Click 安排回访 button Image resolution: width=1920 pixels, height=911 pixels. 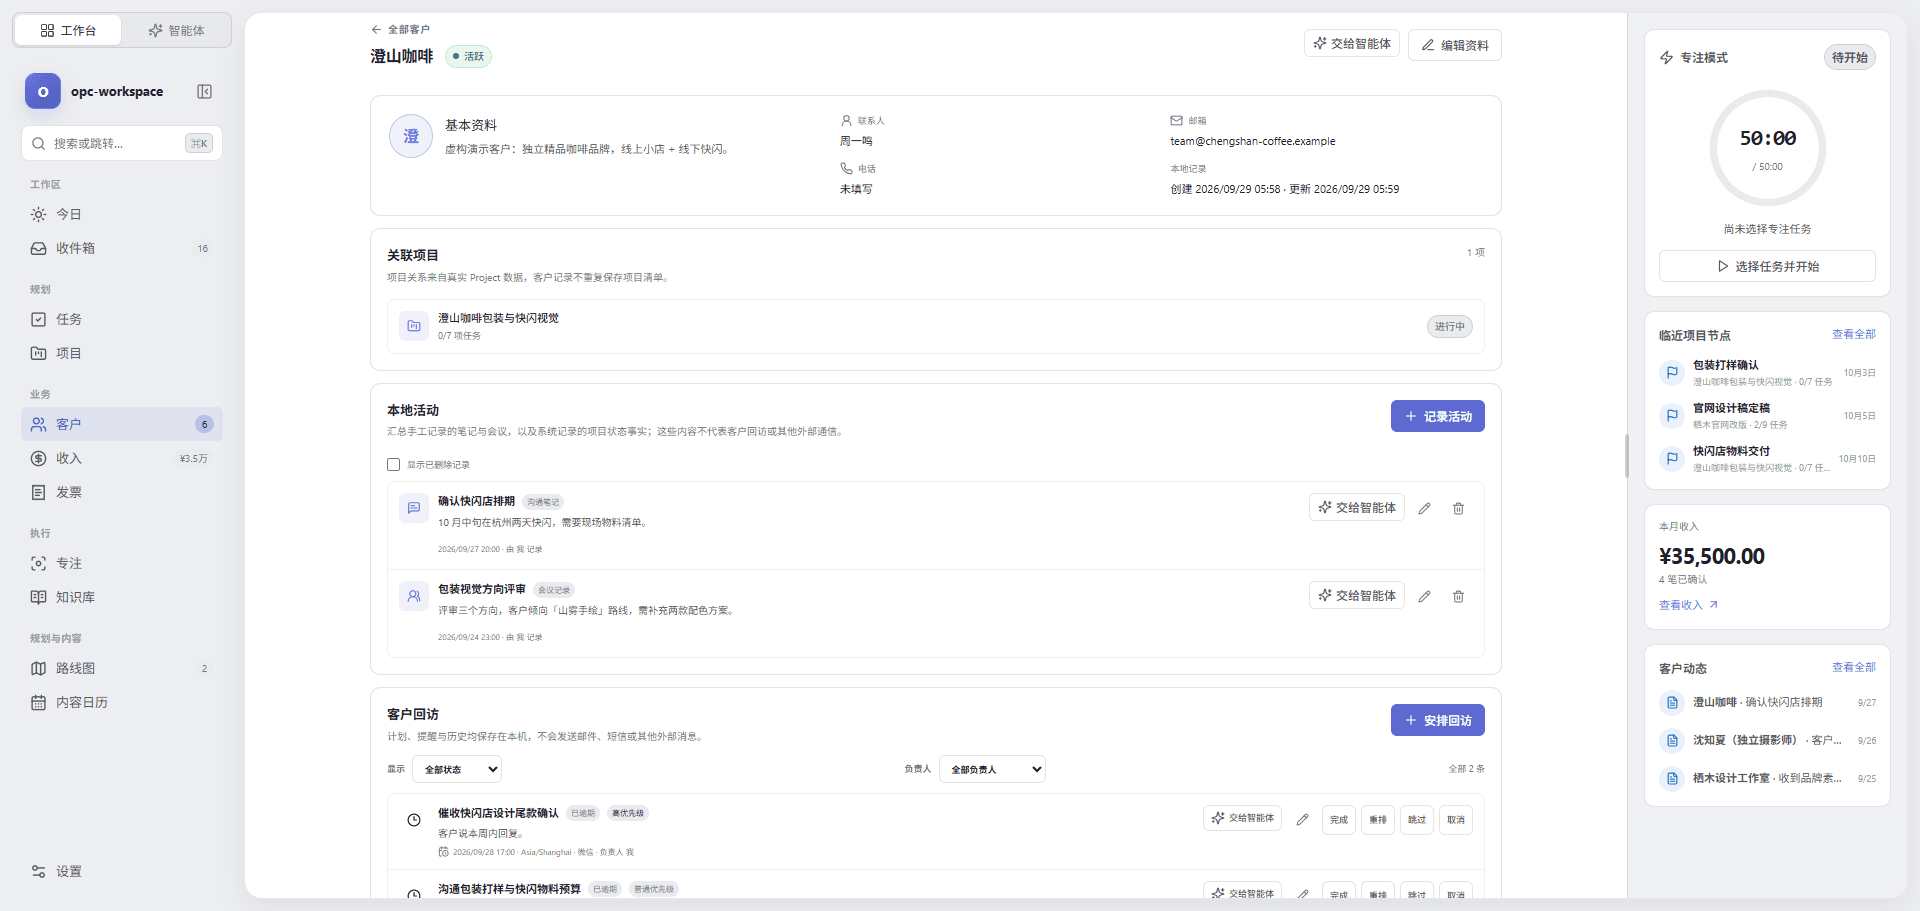(1437, 720)
